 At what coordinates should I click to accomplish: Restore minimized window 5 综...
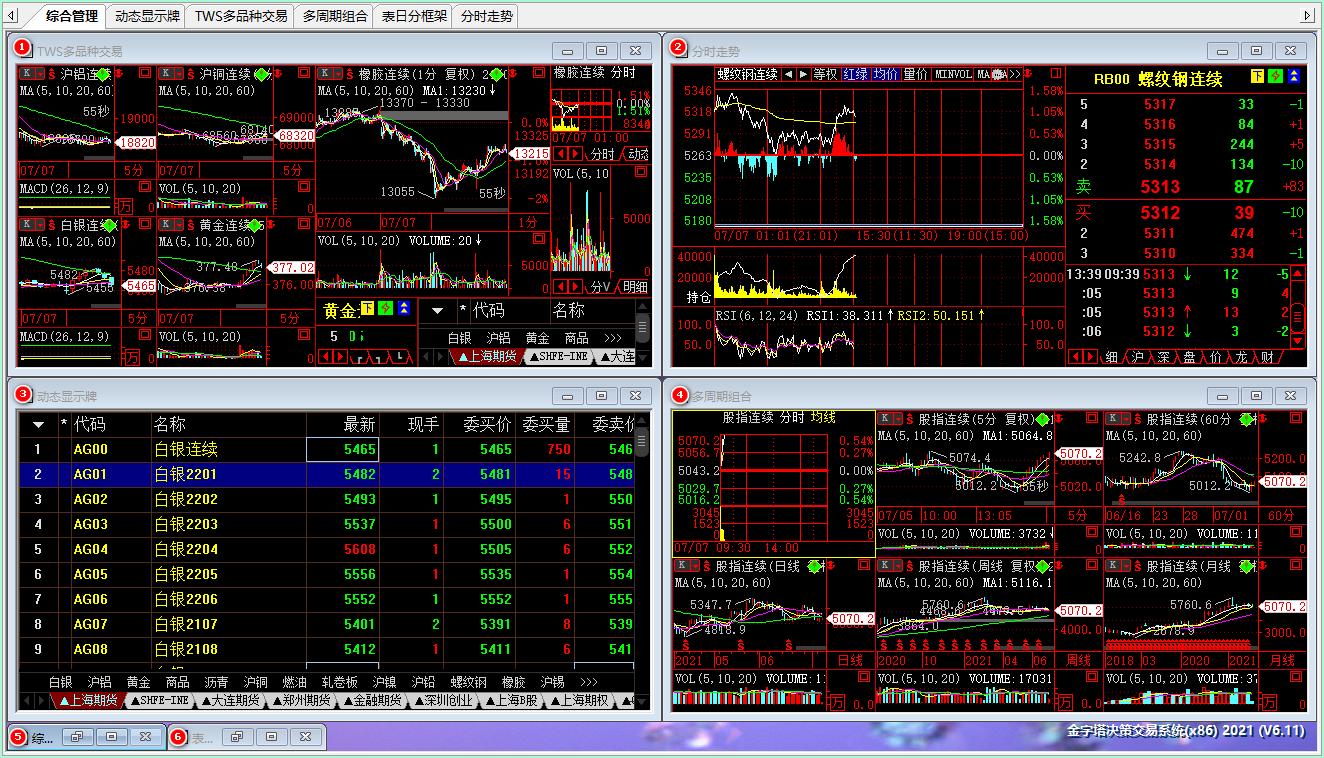[76, 737]
